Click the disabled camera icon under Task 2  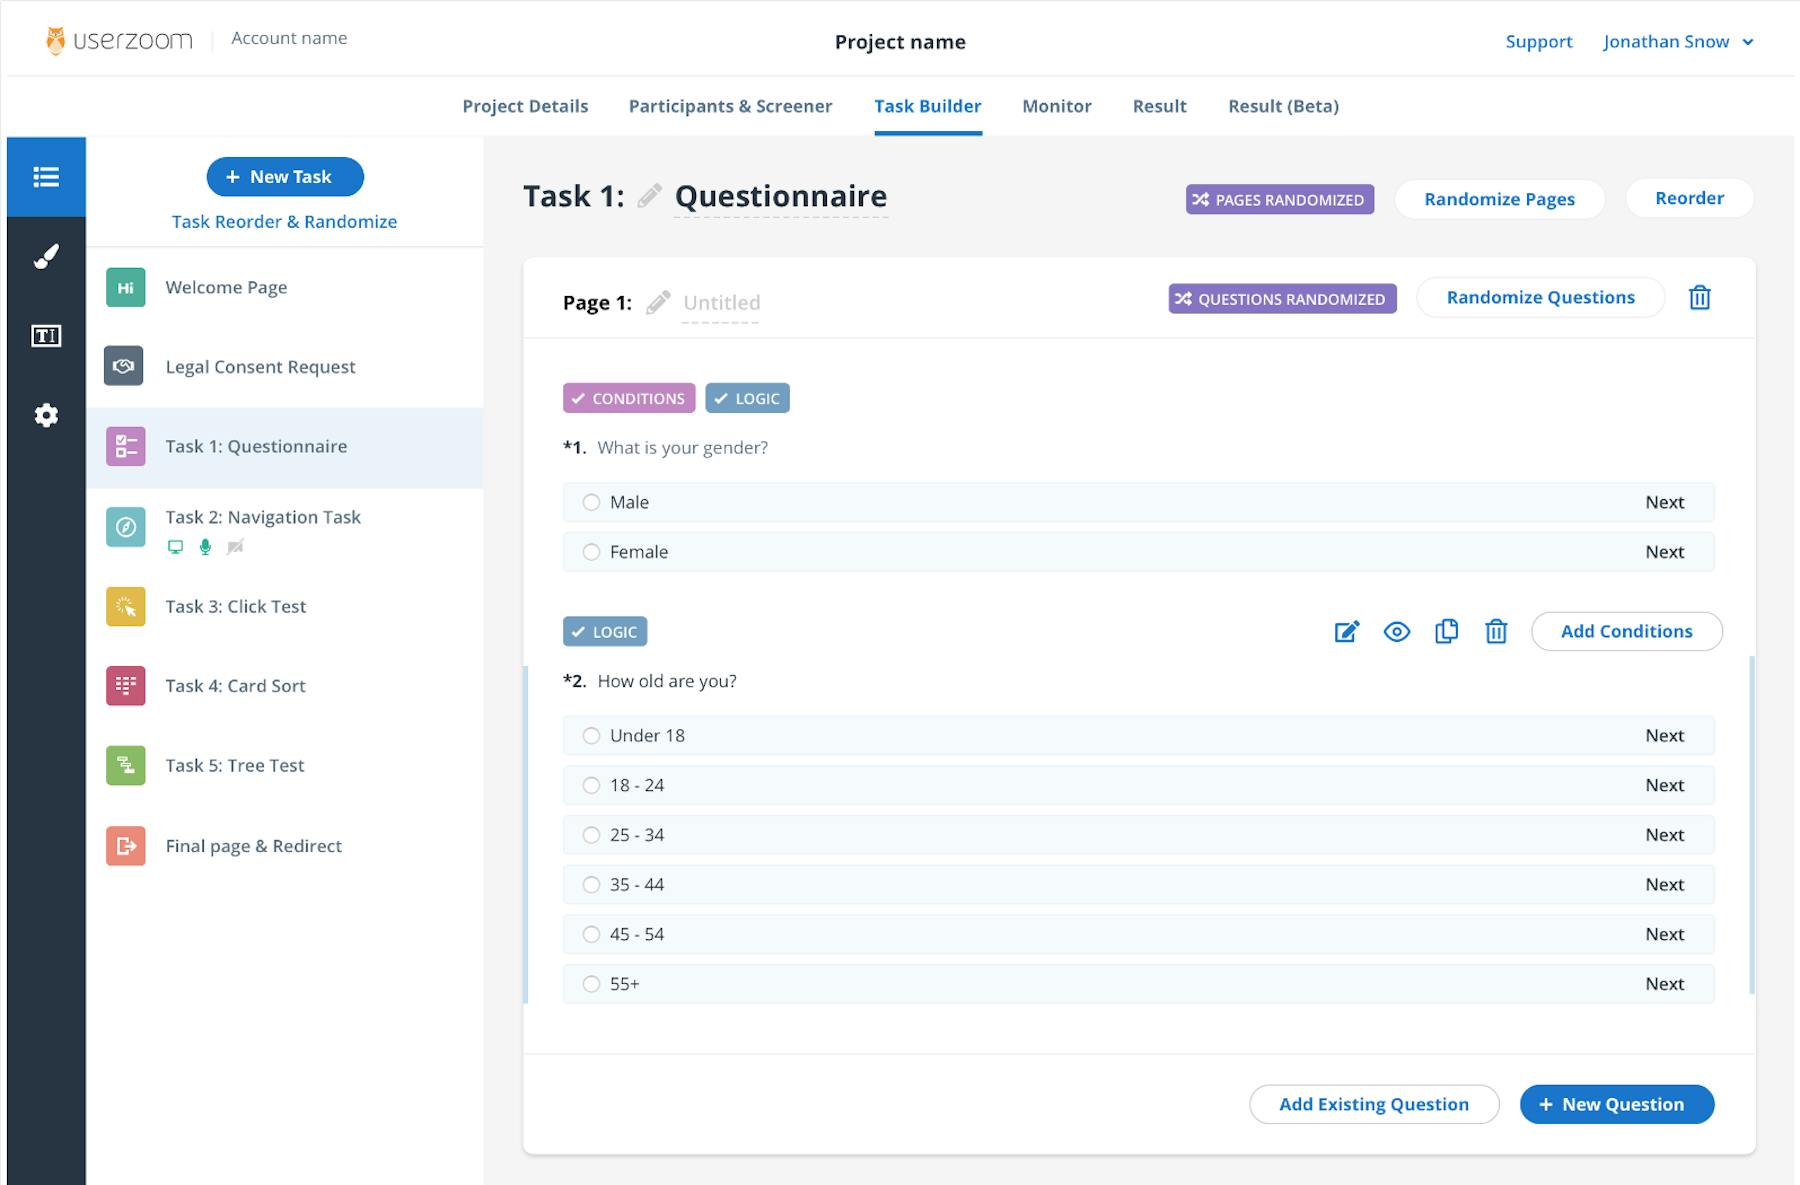tap(235, 547)
